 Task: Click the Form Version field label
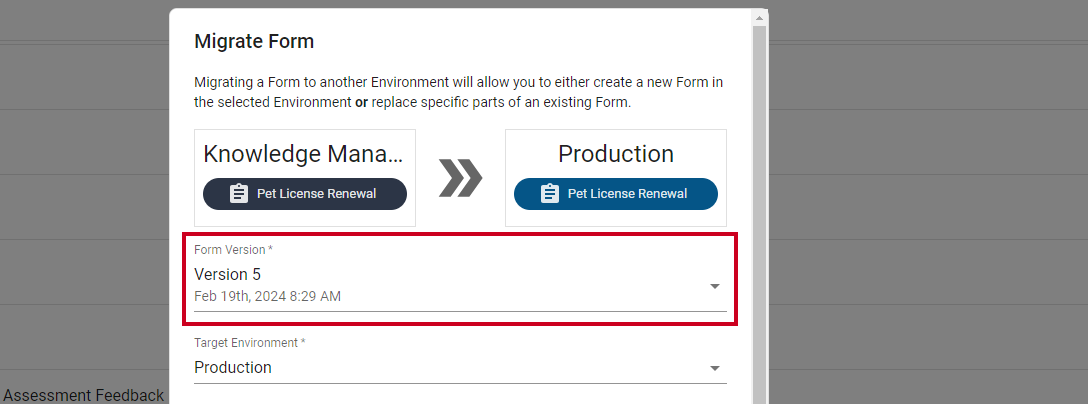point(233,249)
